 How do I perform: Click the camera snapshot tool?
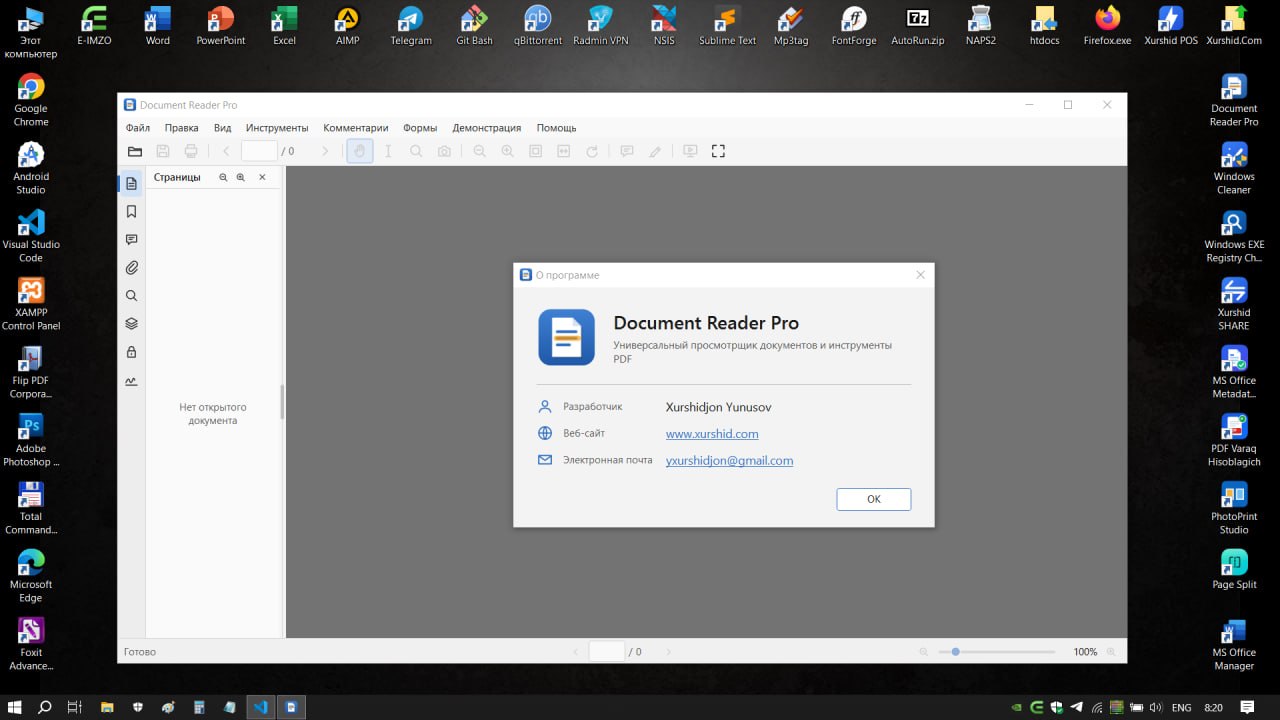tap(444, 151)
